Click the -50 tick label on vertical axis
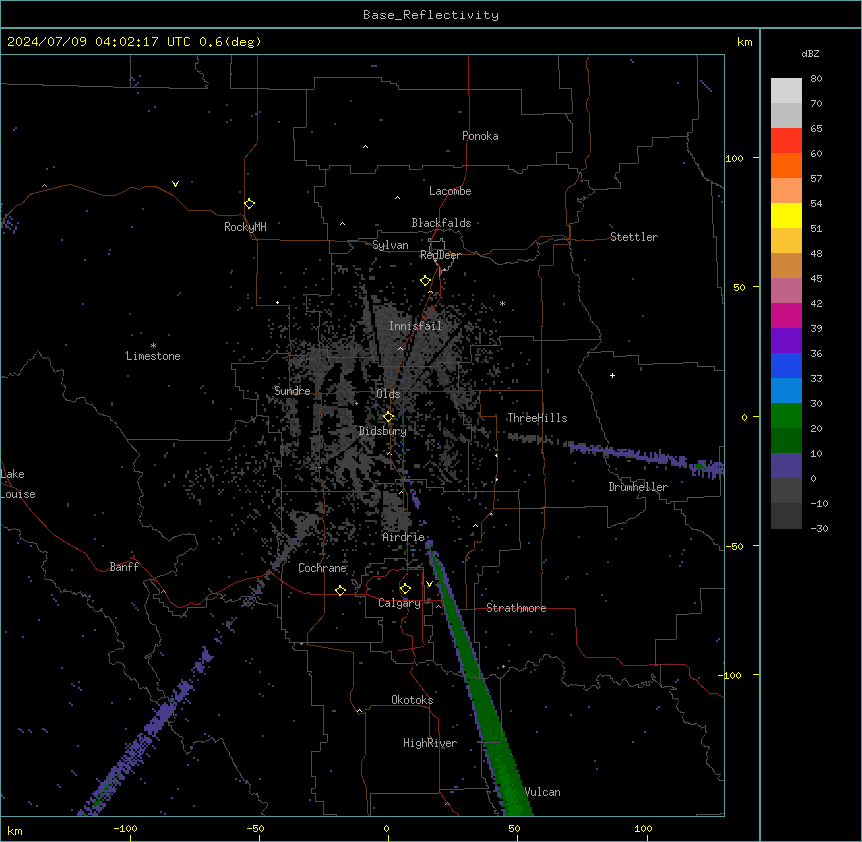The width and height of the screenshot is (862, 842). point(734,546)
